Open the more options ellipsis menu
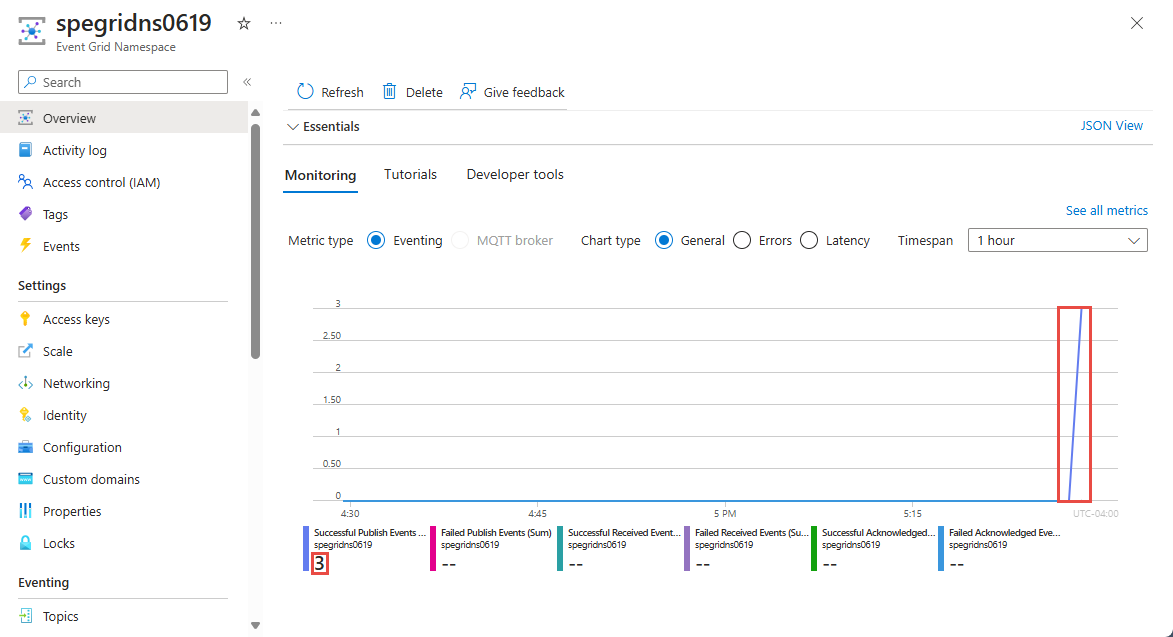Image resolution: width=1173 pixels, height=637 pixels. point(276,23)
